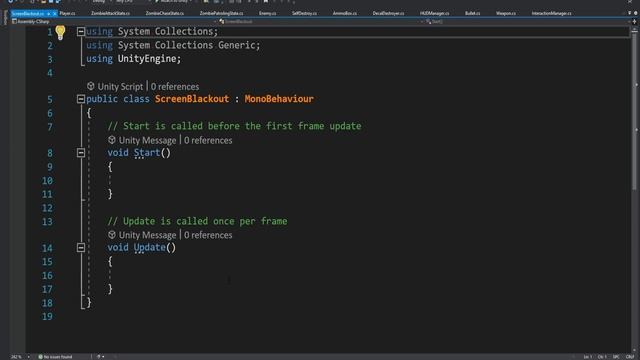Screen dimensions: 640x360
Task: Click Unity Message label above Start
Action: pos(147,140)
